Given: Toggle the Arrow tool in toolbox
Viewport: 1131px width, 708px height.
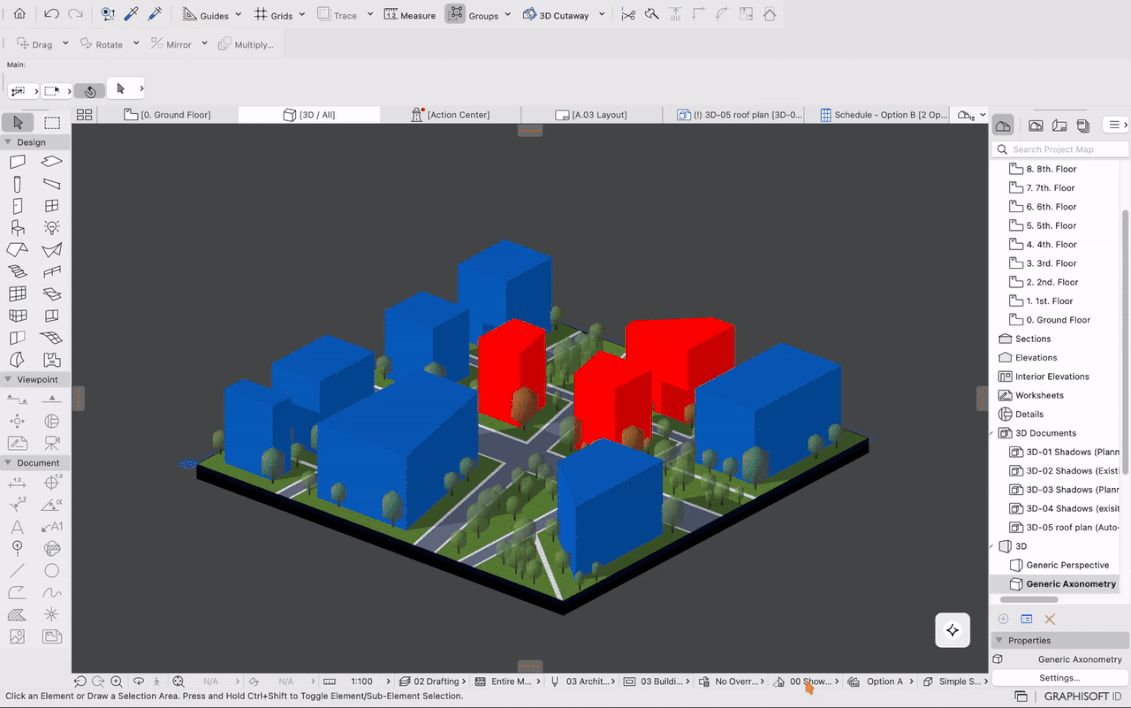Looking at the screenshot, I should point(17,123).
